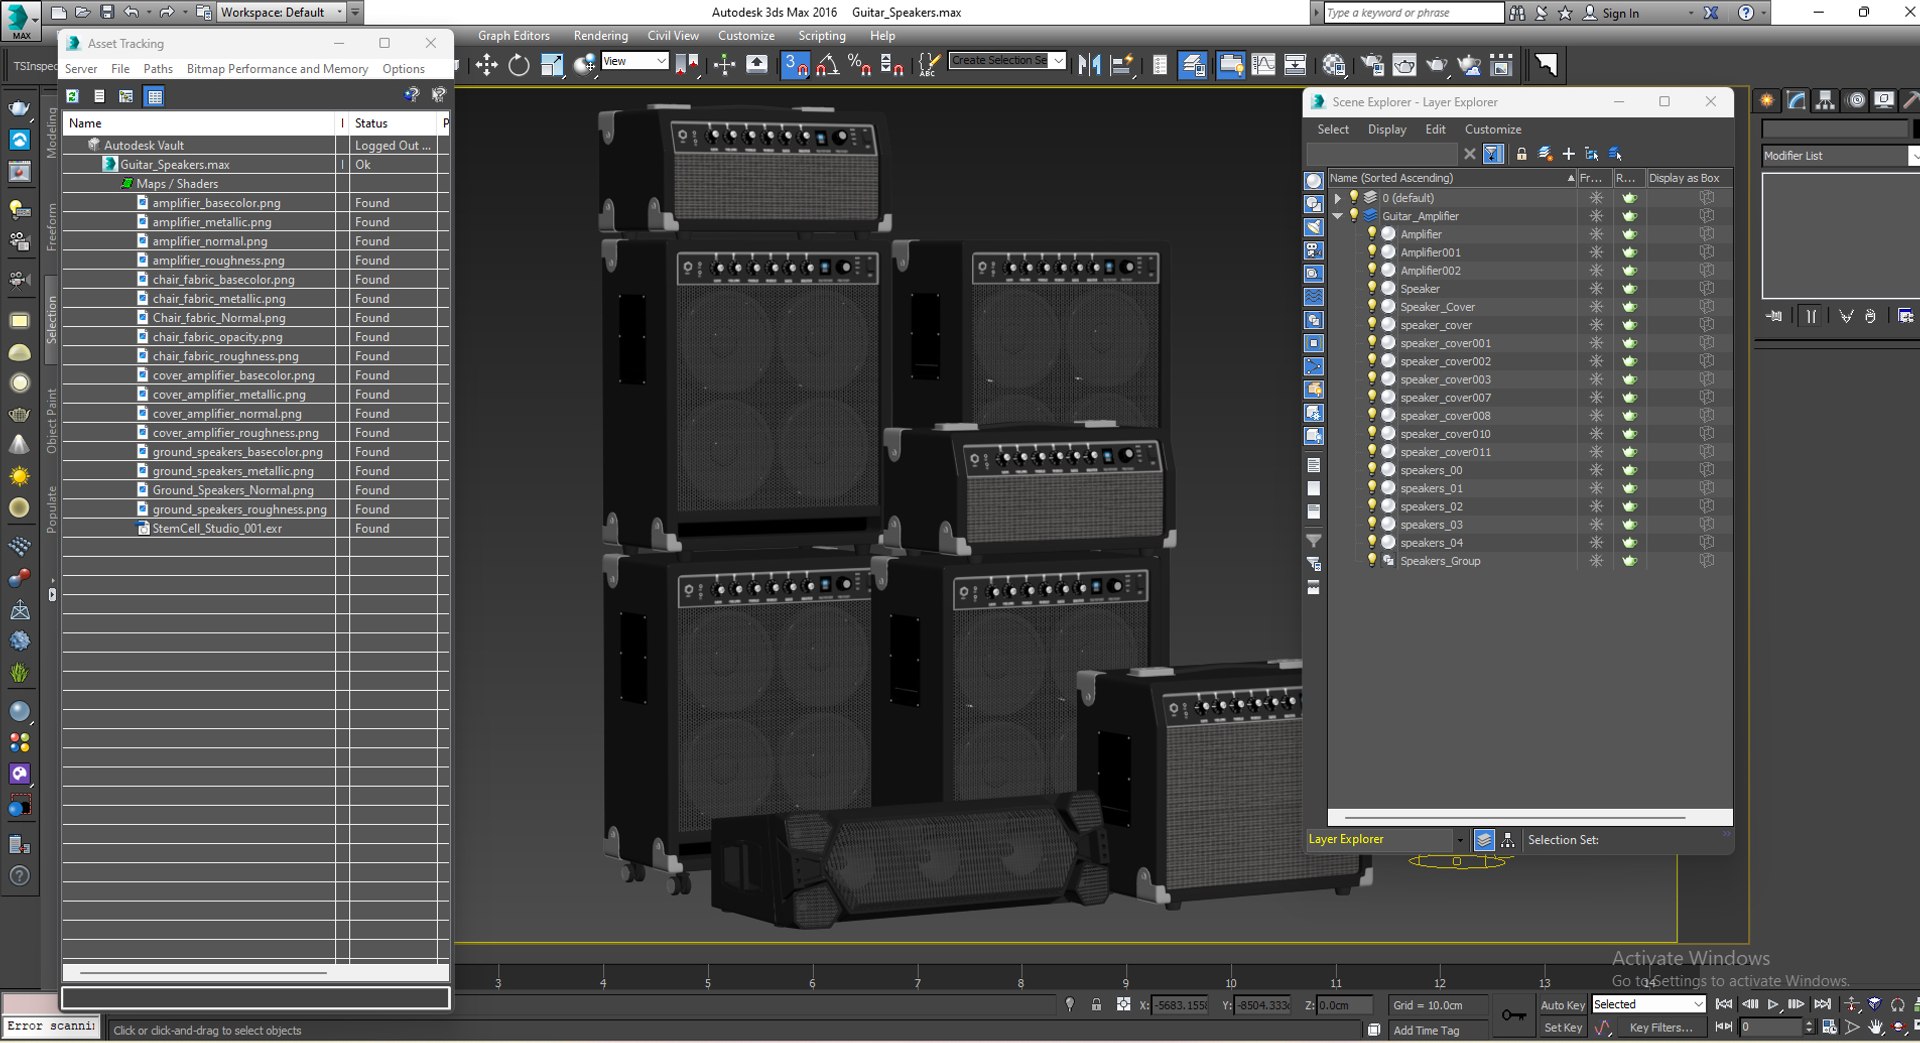Click the Lock Cell Editing padlock icon

coord(1521,154)
